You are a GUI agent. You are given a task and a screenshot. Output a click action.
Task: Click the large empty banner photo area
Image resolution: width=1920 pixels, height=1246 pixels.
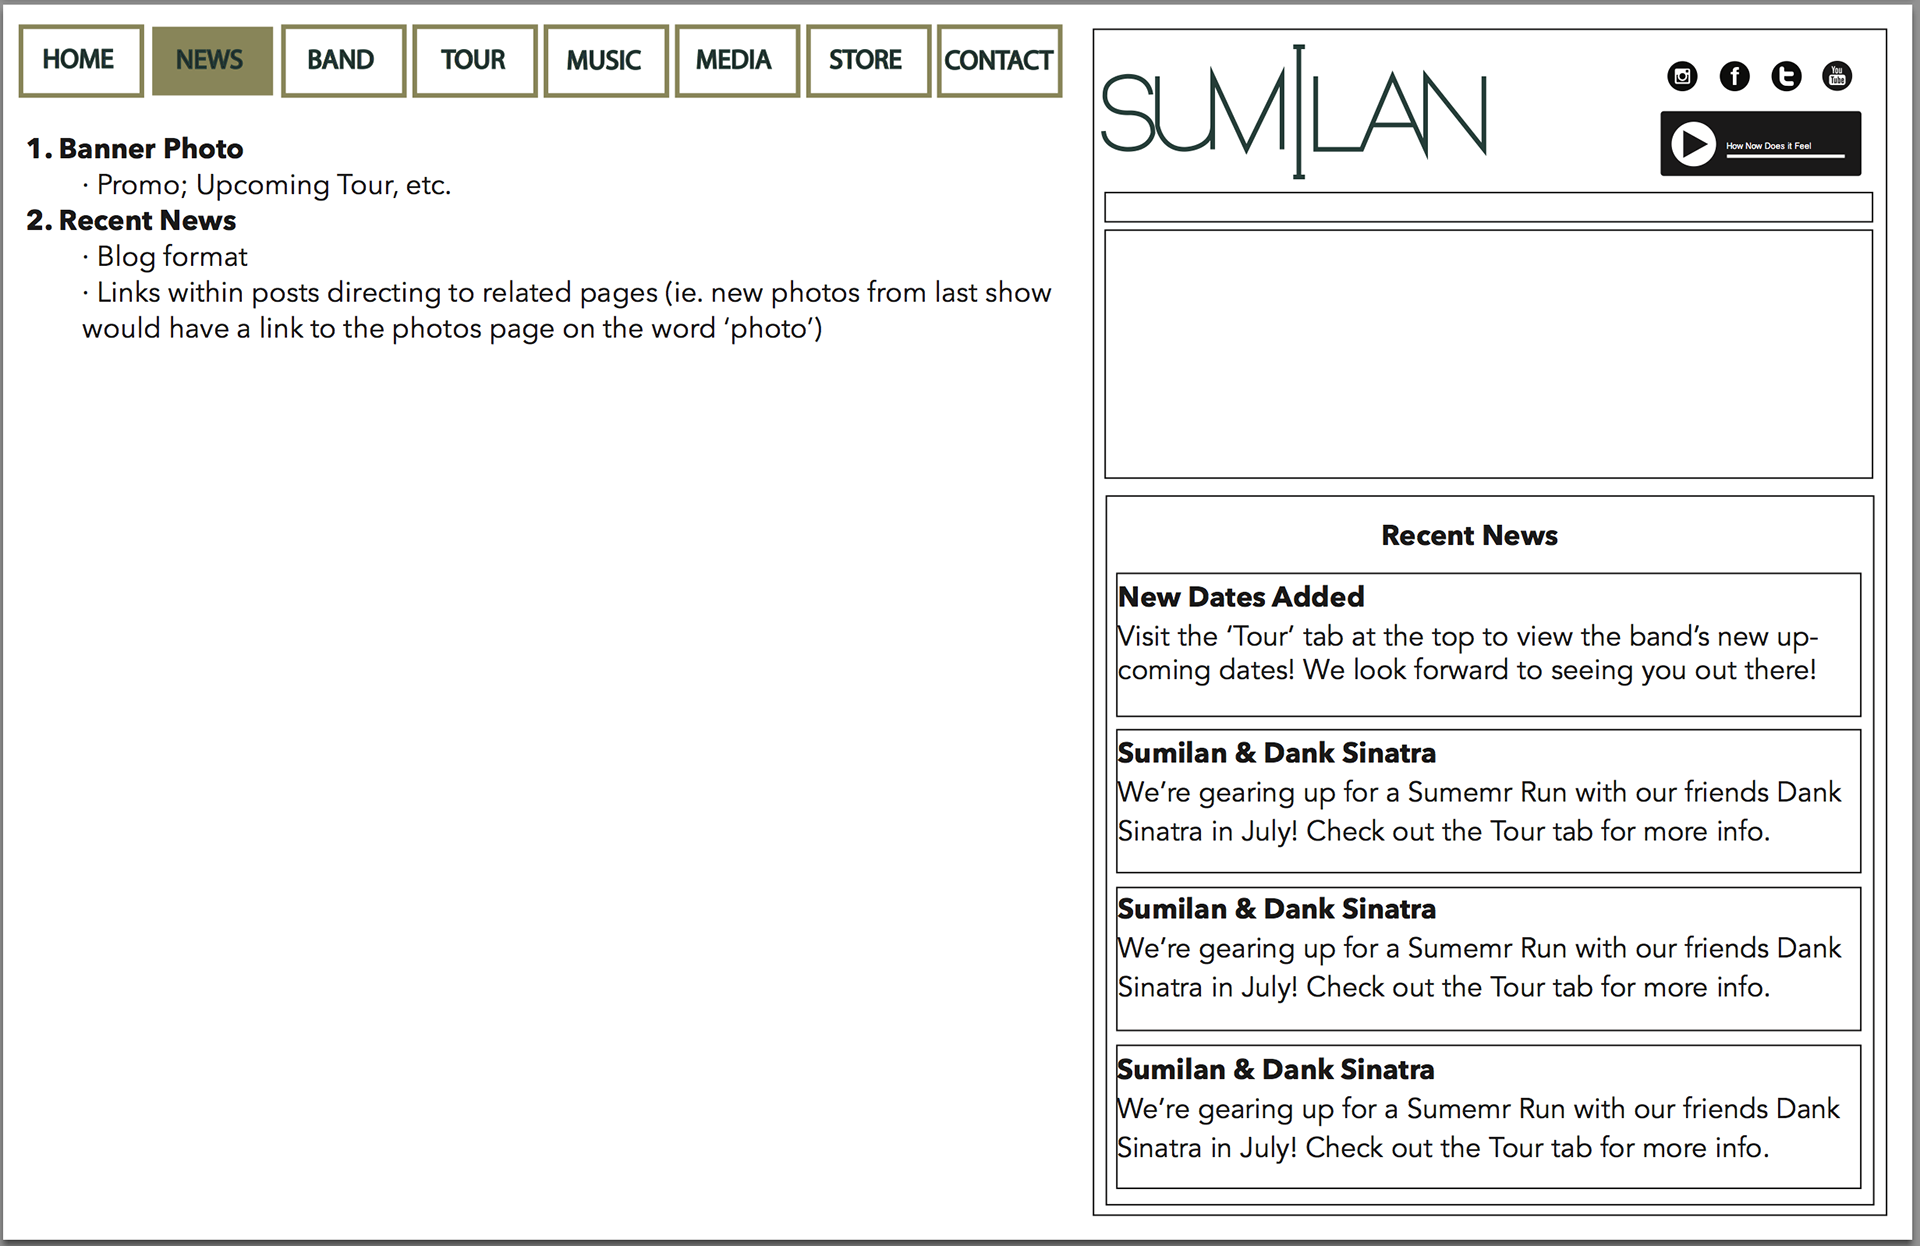click(1488, 354)
